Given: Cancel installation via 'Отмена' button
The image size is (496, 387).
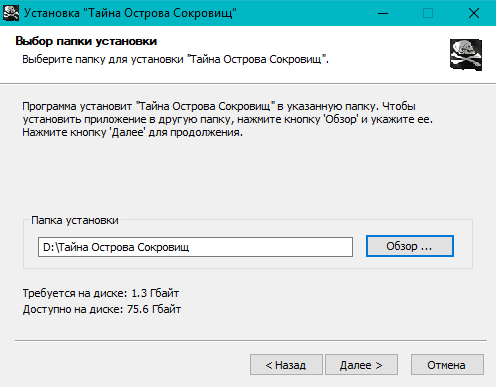Looking at the screenshot, I should pos(447,365).
